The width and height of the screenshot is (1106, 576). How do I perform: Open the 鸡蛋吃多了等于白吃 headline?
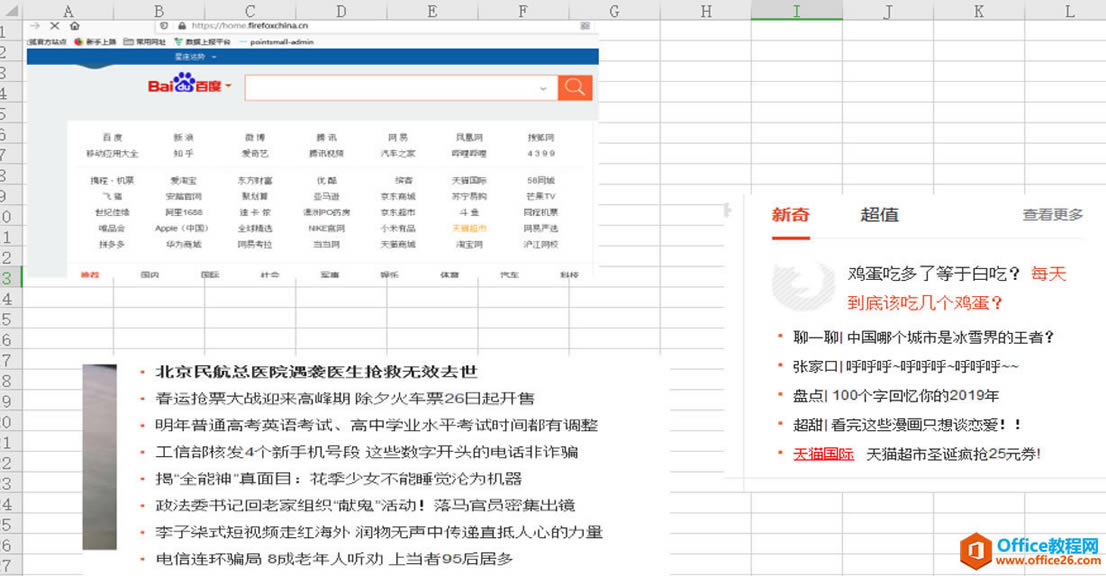pos(934,274)
